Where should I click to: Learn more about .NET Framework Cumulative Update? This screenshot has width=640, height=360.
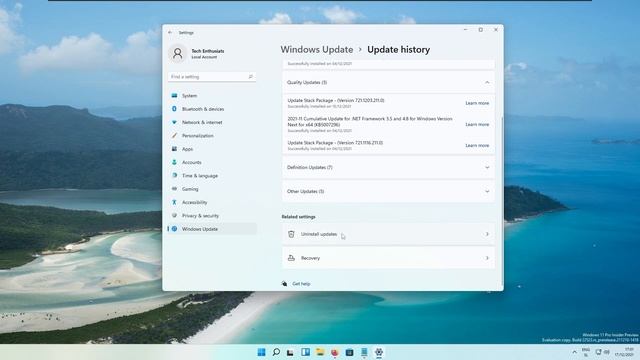tap(477, 124)
